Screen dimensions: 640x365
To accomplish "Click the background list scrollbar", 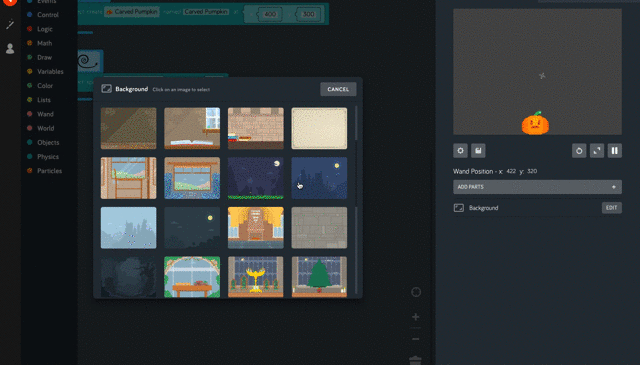I will (x=356, y=122).
